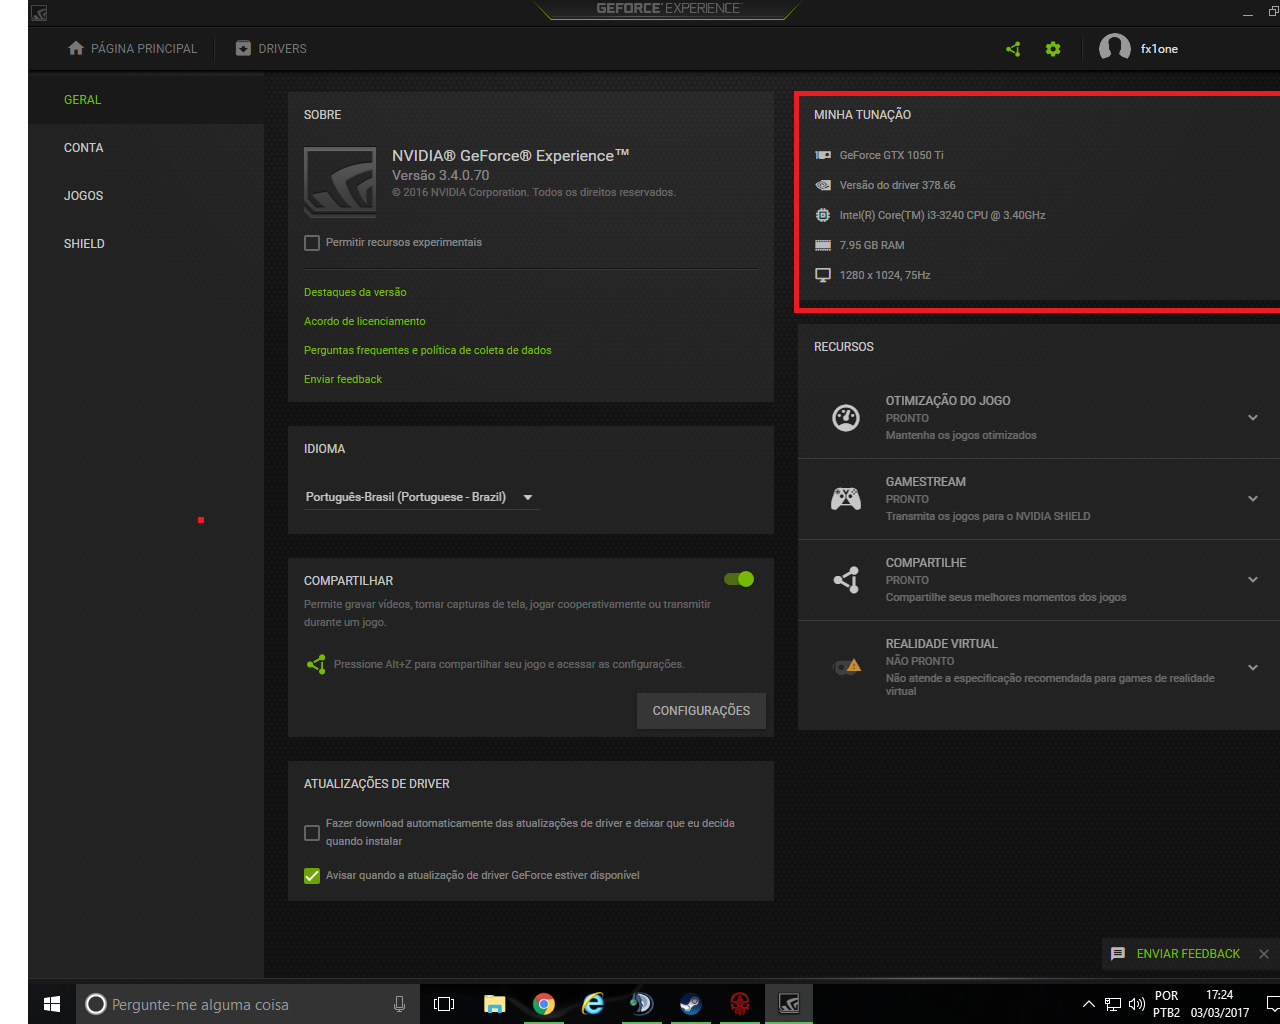This screenshot has height=1024, width=1280.
Task: Click the message icon in Enviar Feedback bar
Action: point(1118,954)
